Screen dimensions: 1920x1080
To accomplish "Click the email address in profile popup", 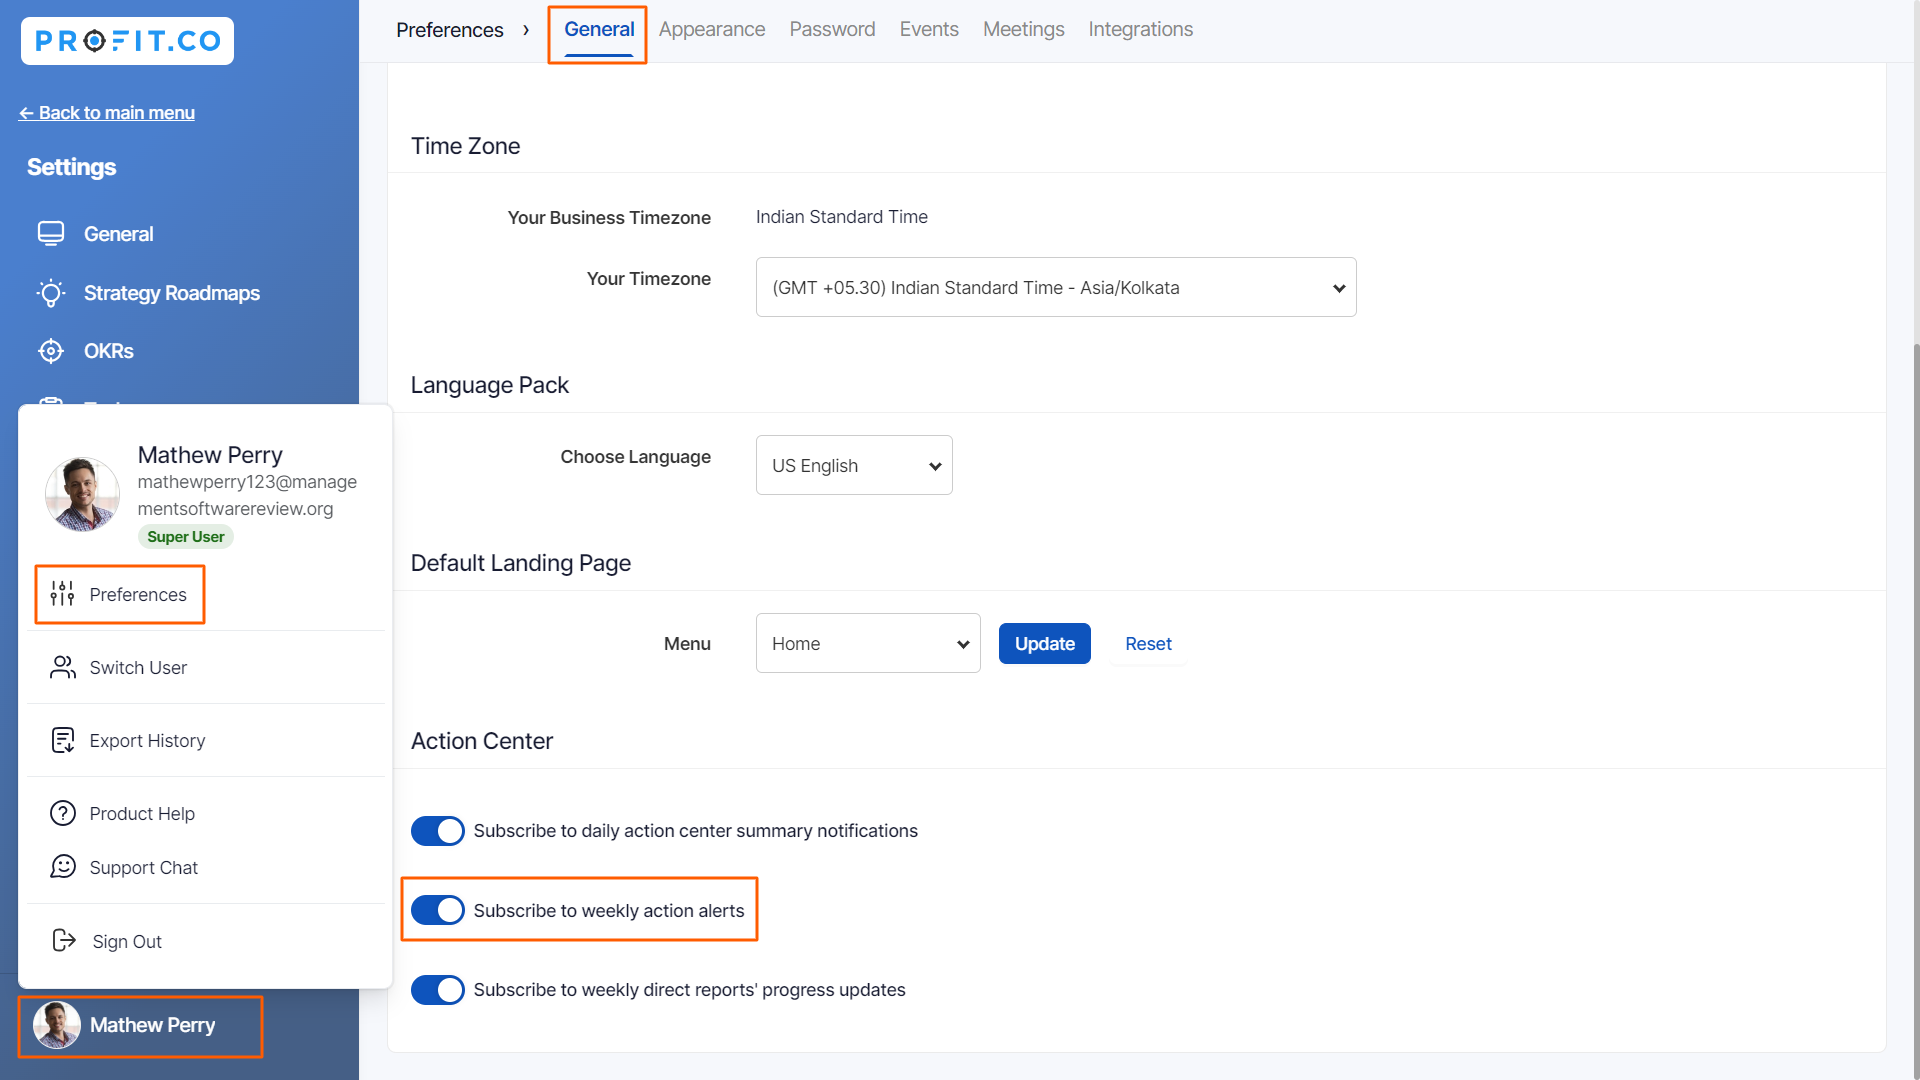I will pyautogui.click(x=247, y=495).
